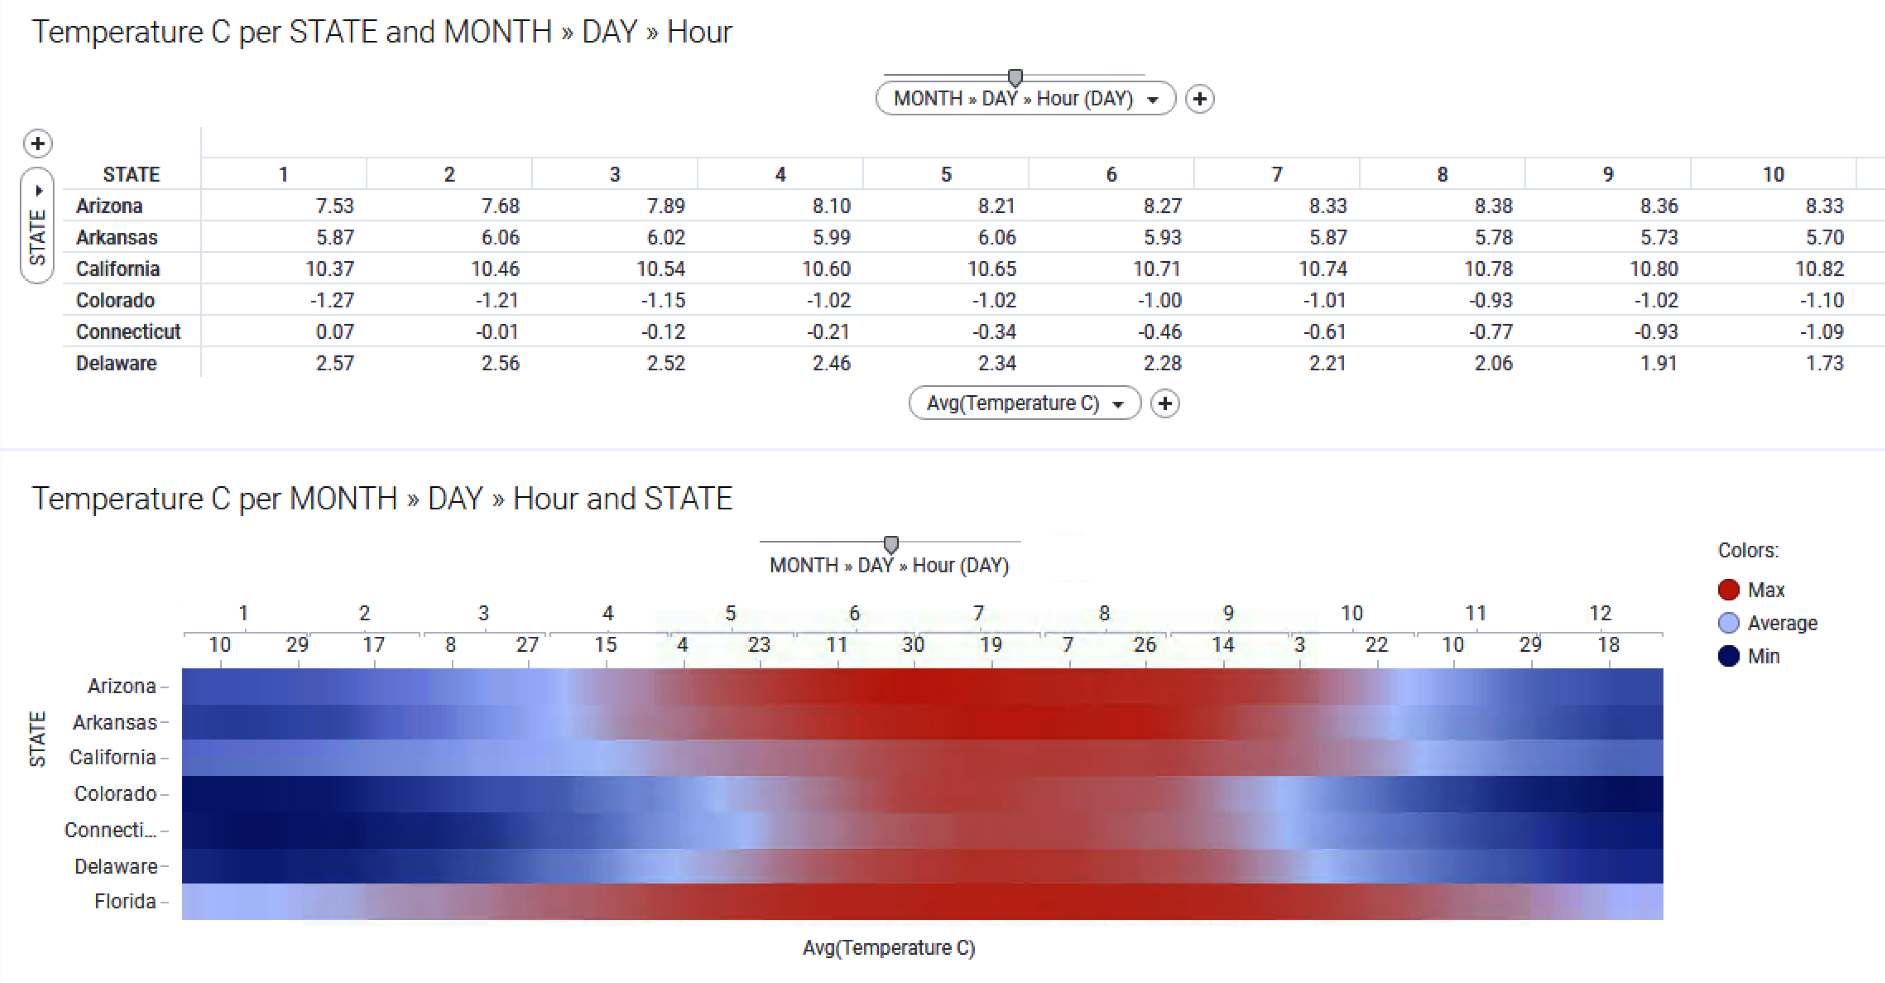Image resolution: width=1885 pixels, height=983 pixels.
Task: Select the STATE column header in the table
Action: point(131,174)
